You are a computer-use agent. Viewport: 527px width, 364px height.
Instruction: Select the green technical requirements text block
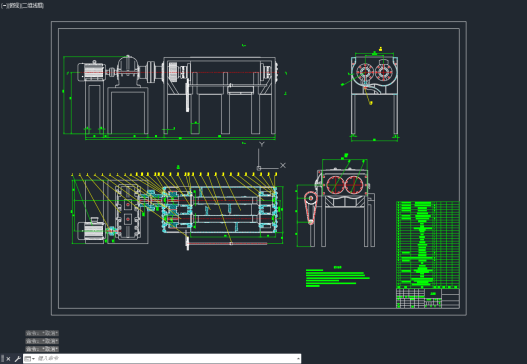(337, 277)
